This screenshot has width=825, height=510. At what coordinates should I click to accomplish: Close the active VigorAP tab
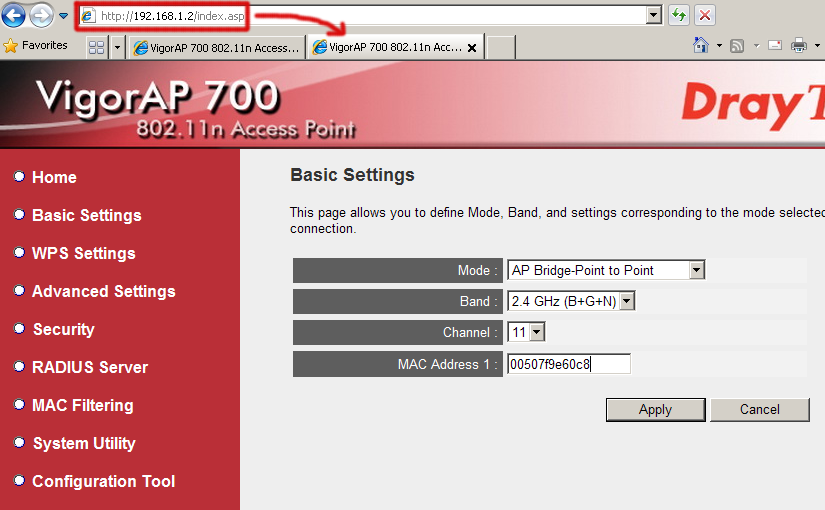472,48
